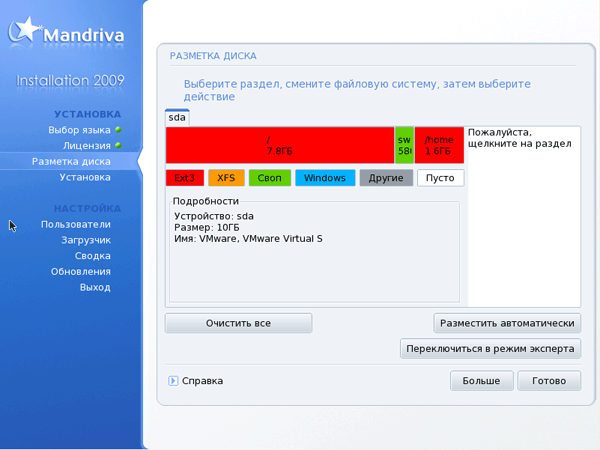Screen dimensions: 600x450
Task: Choose the Другие filesystem type swatch
Action: pyautogui.click(x=386, y=178)
